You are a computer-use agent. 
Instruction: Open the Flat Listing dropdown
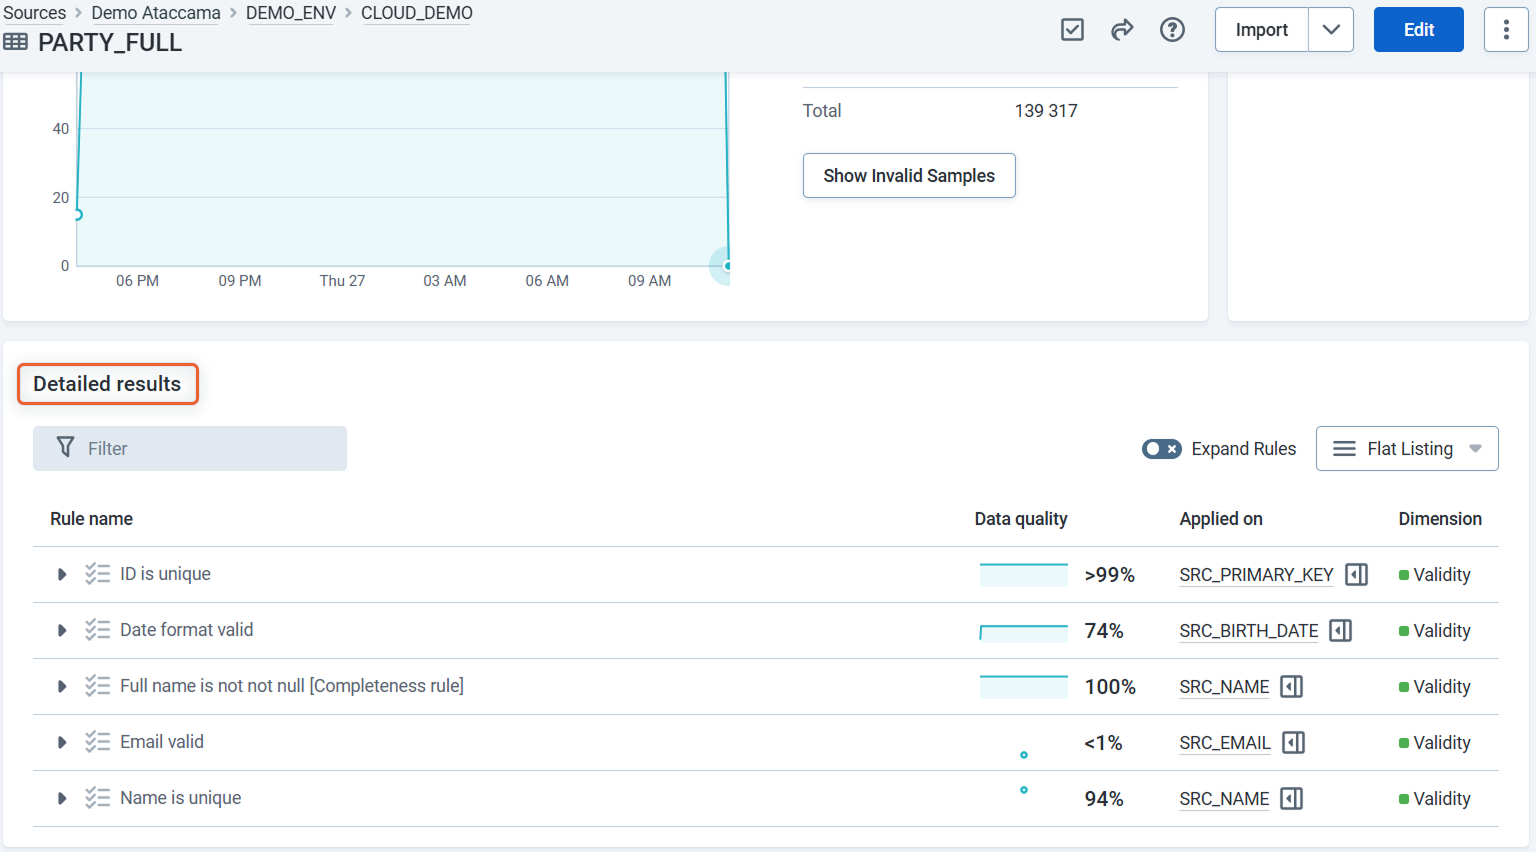click(1407, 448)
